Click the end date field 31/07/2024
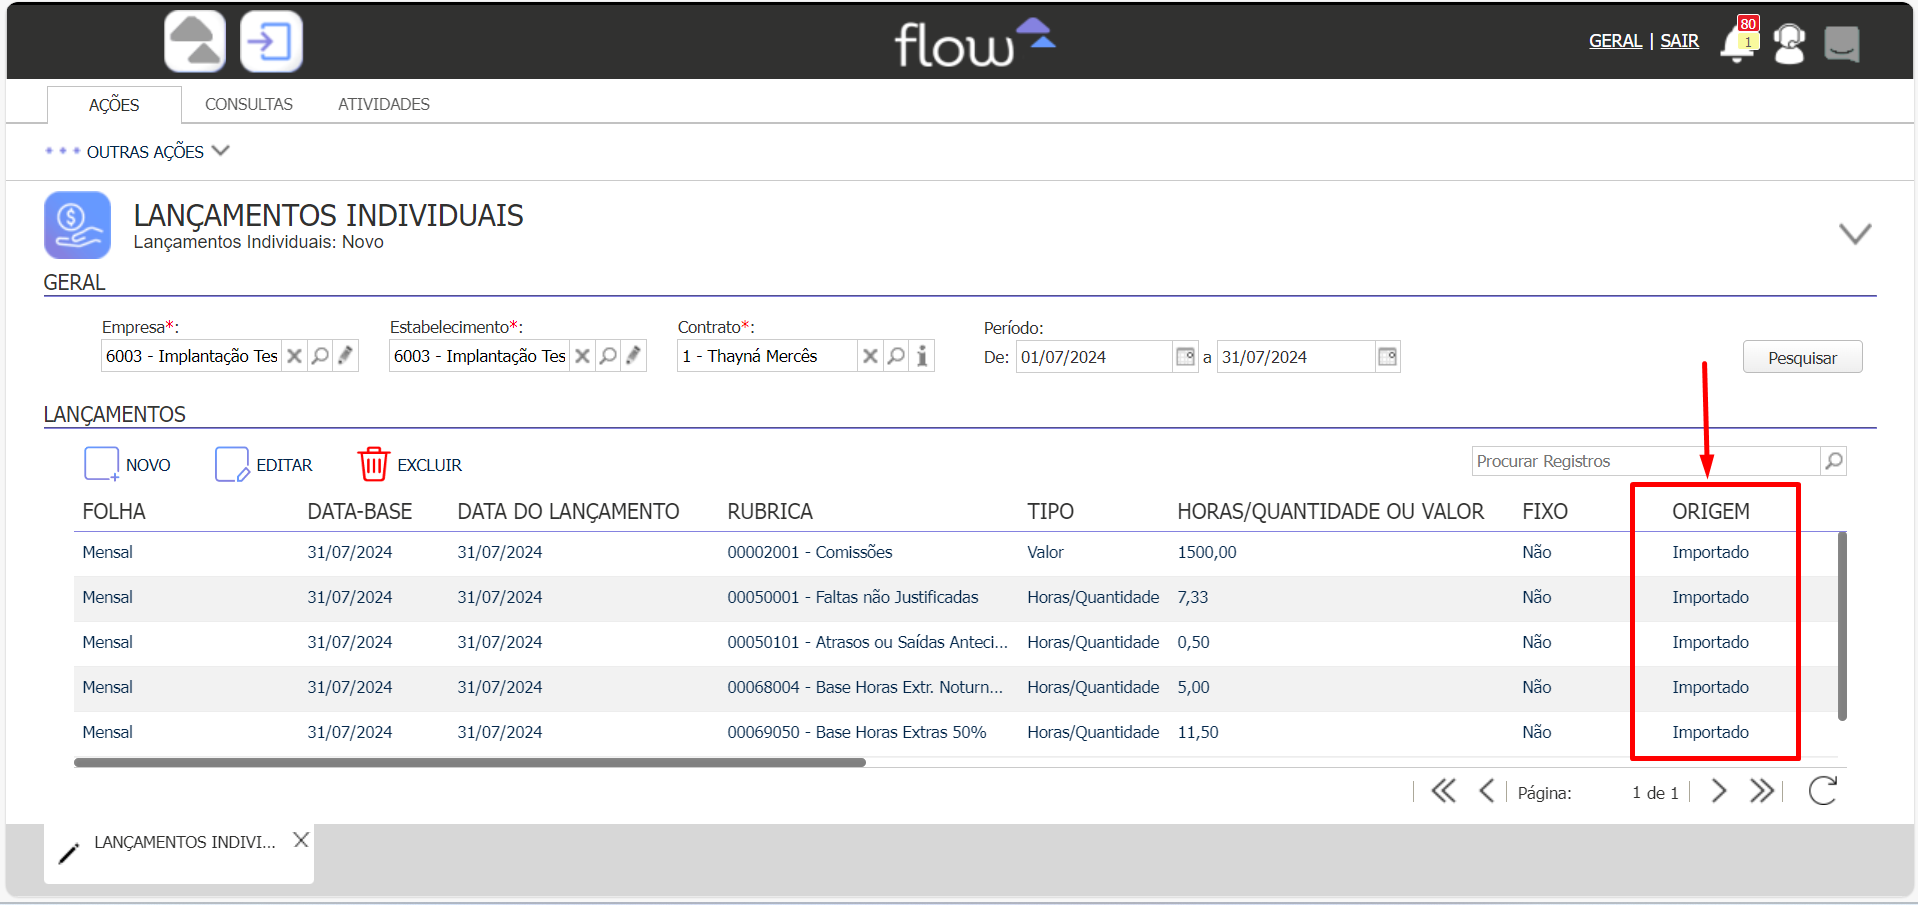 coord(1296,357)
